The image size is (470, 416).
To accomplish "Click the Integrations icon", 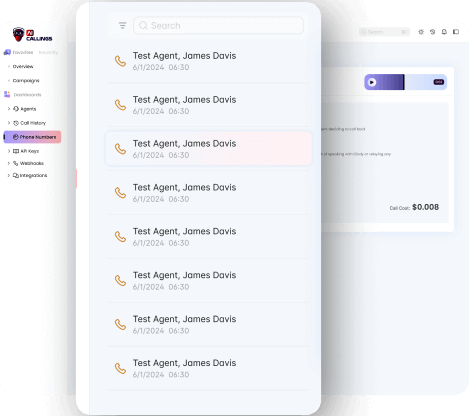I will coord(16,175).
